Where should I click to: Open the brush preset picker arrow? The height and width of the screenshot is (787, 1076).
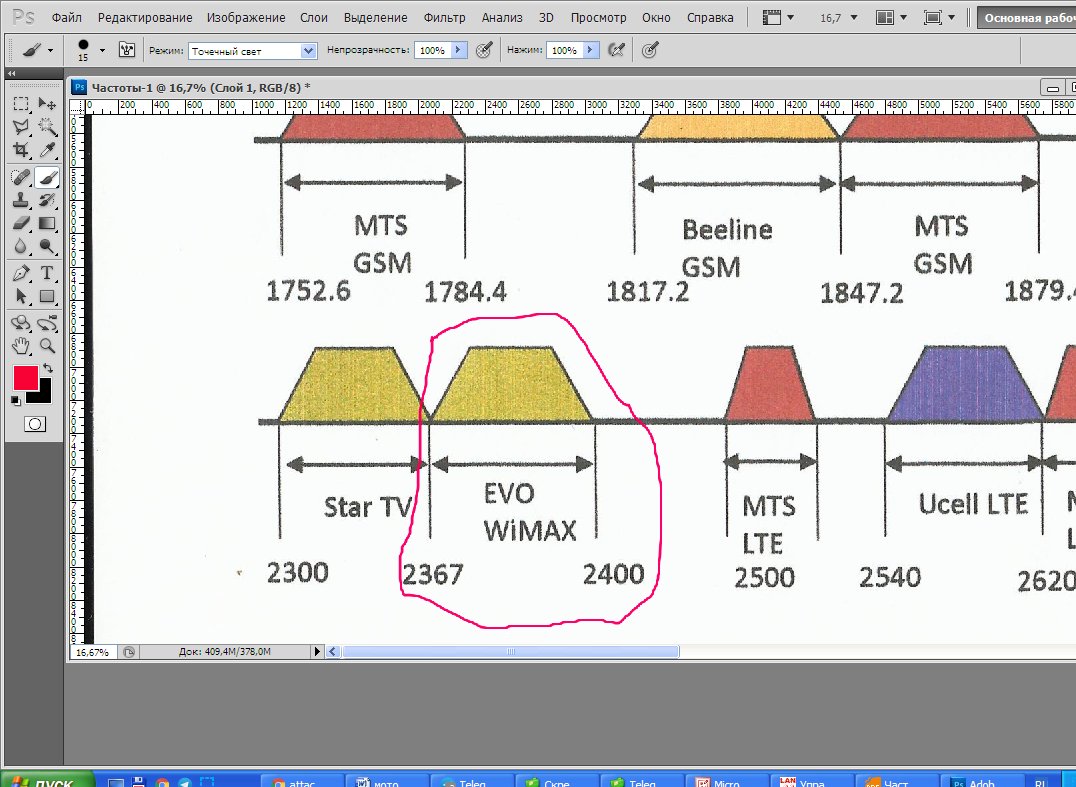tap(102, 50)
